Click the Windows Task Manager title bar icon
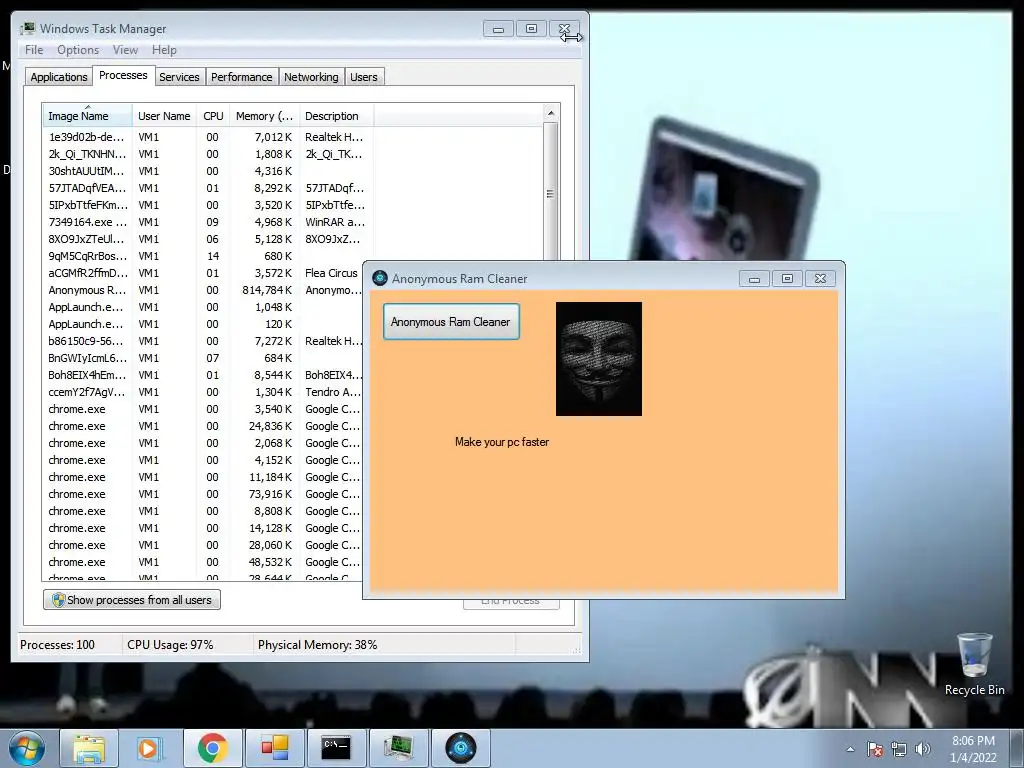1024x768 pixels. tap(28, 28)
